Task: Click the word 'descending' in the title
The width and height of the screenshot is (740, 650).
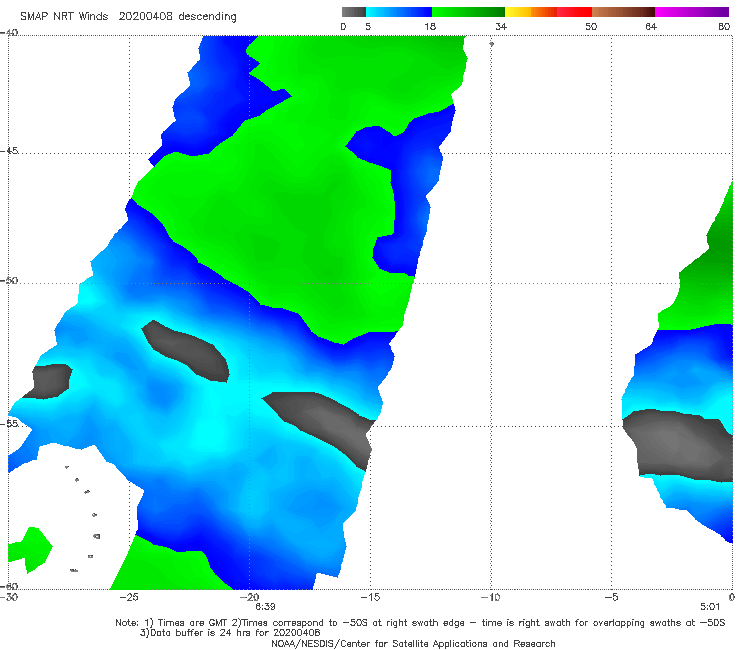Action: pyautogui.click(x=208, y=17)
